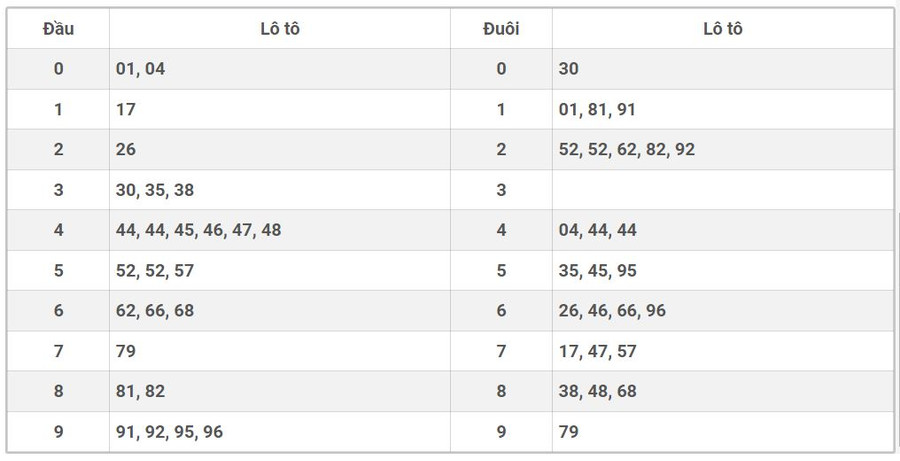This screenshot has width=900, height=461.
Task: Click the empty Lô tô cell for Đuôi 3
Action: (x=722, y=190)
